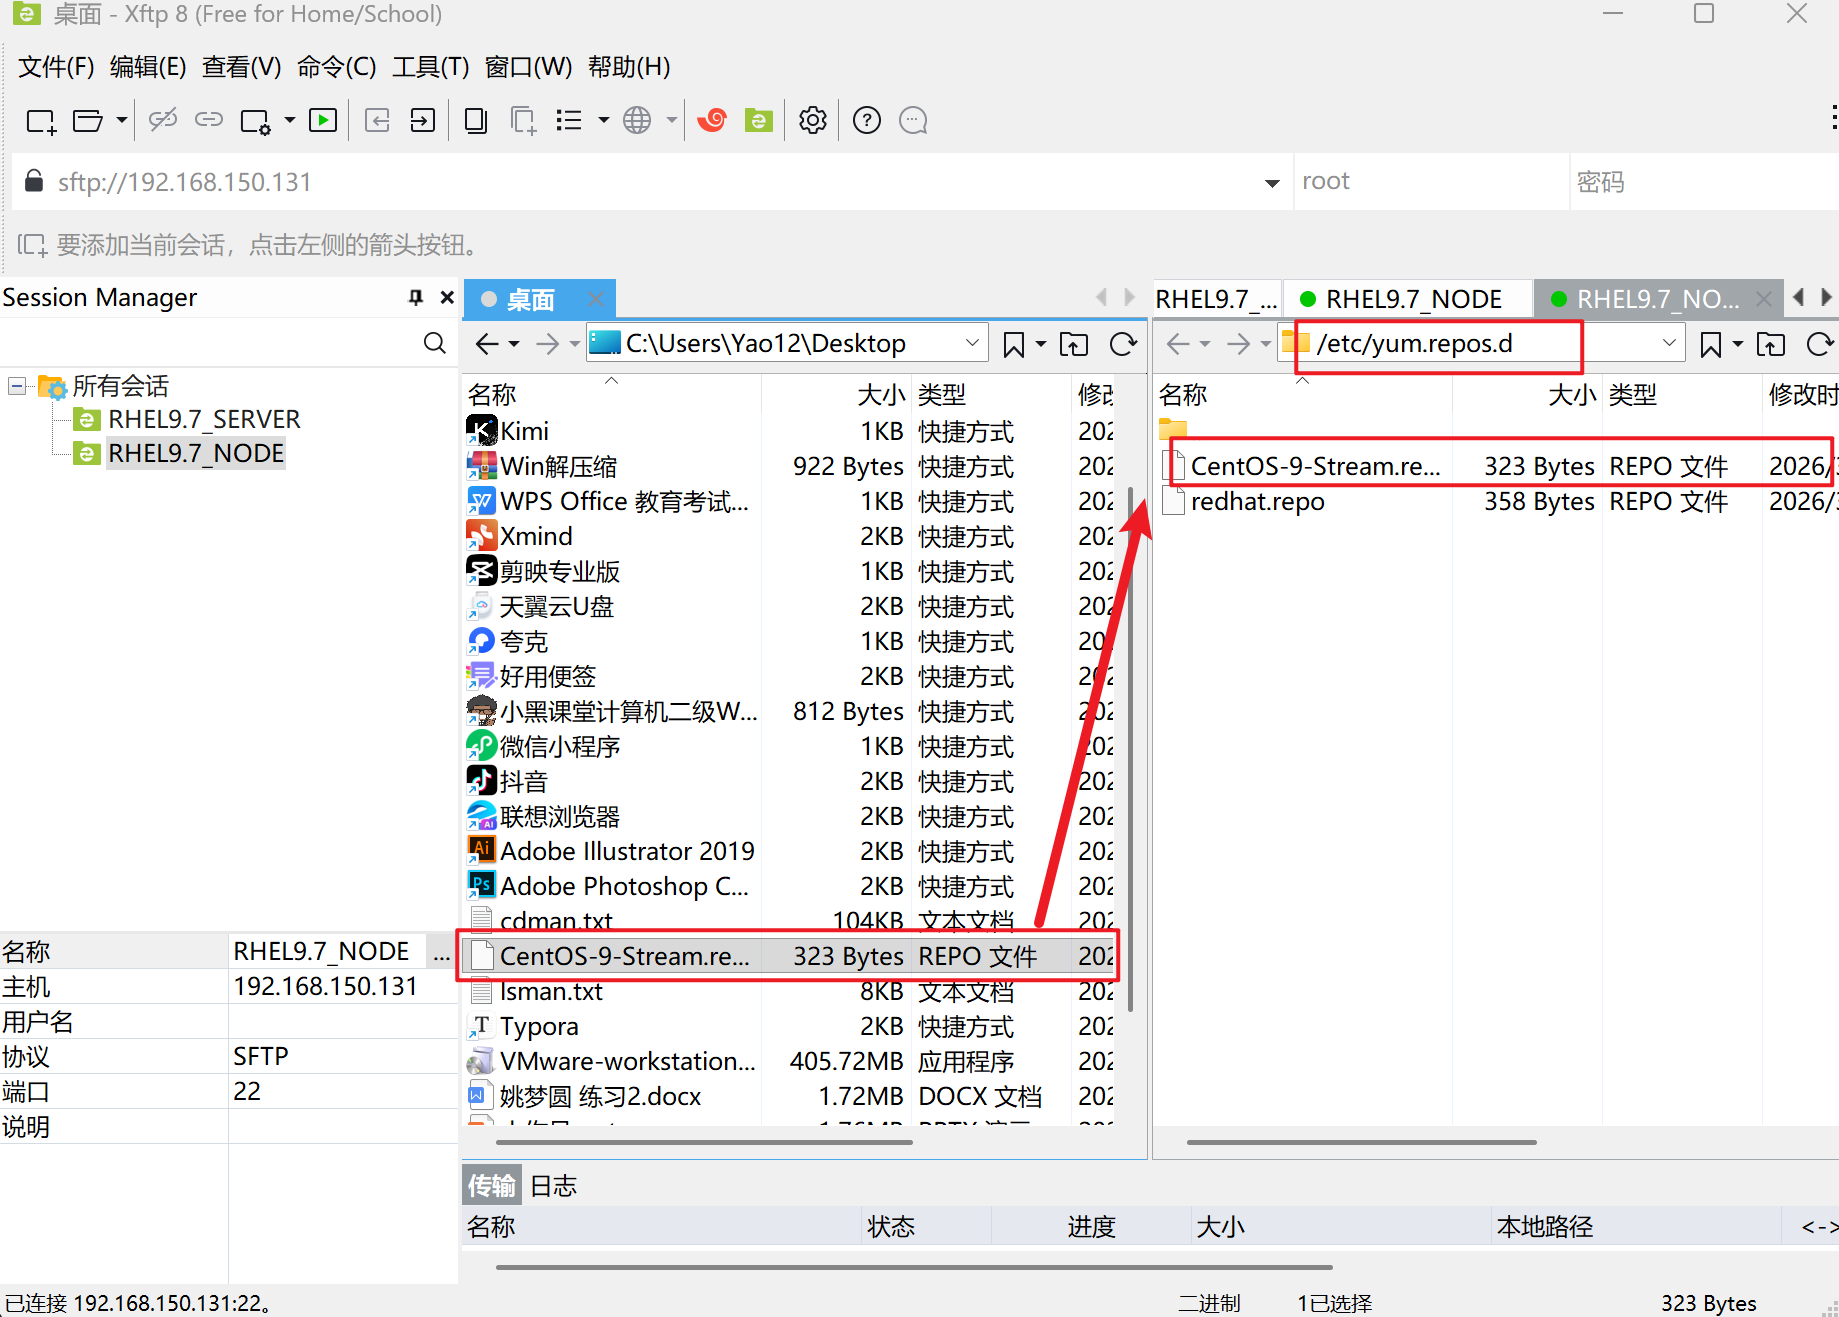Click the green play toolbar icon
This screenshot has width=1839, height=1317.
322,121
